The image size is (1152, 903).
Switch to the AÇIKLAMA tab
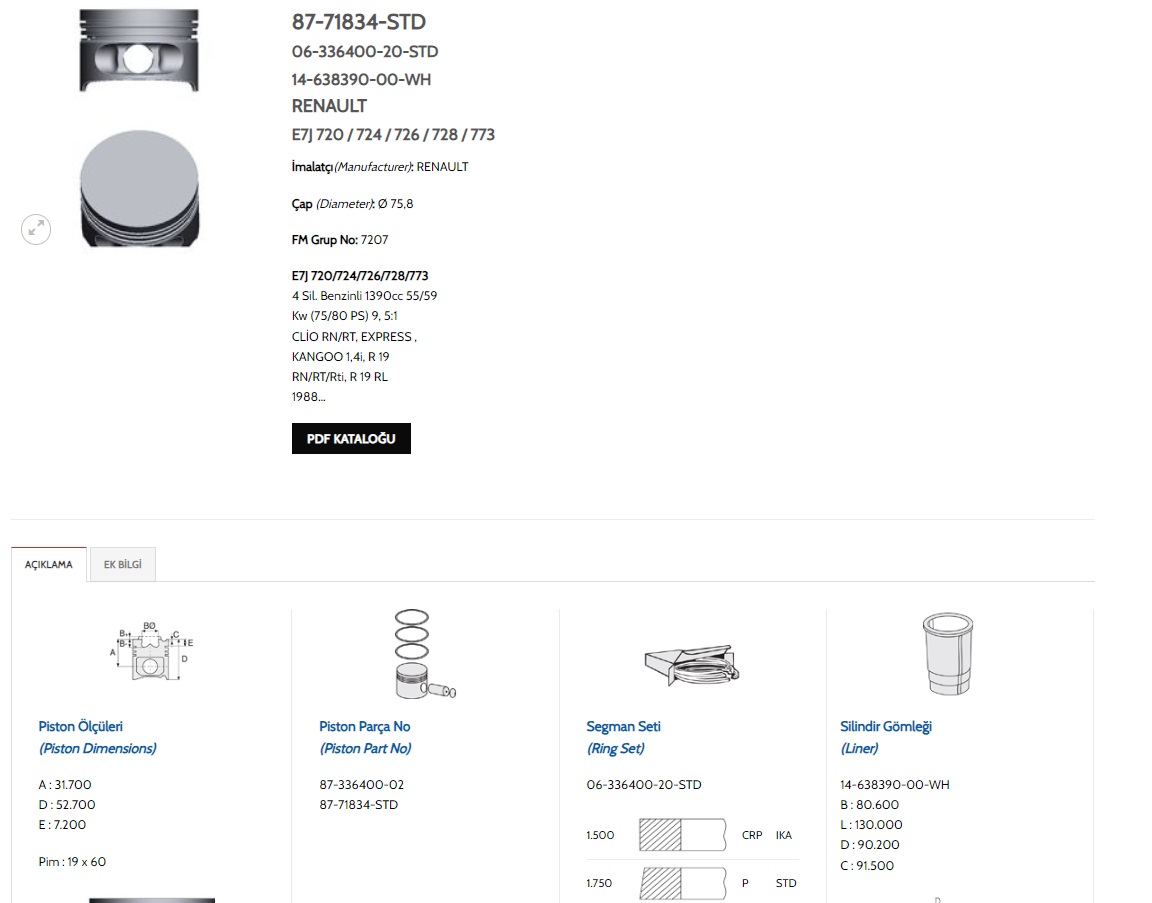click(49, 565)
